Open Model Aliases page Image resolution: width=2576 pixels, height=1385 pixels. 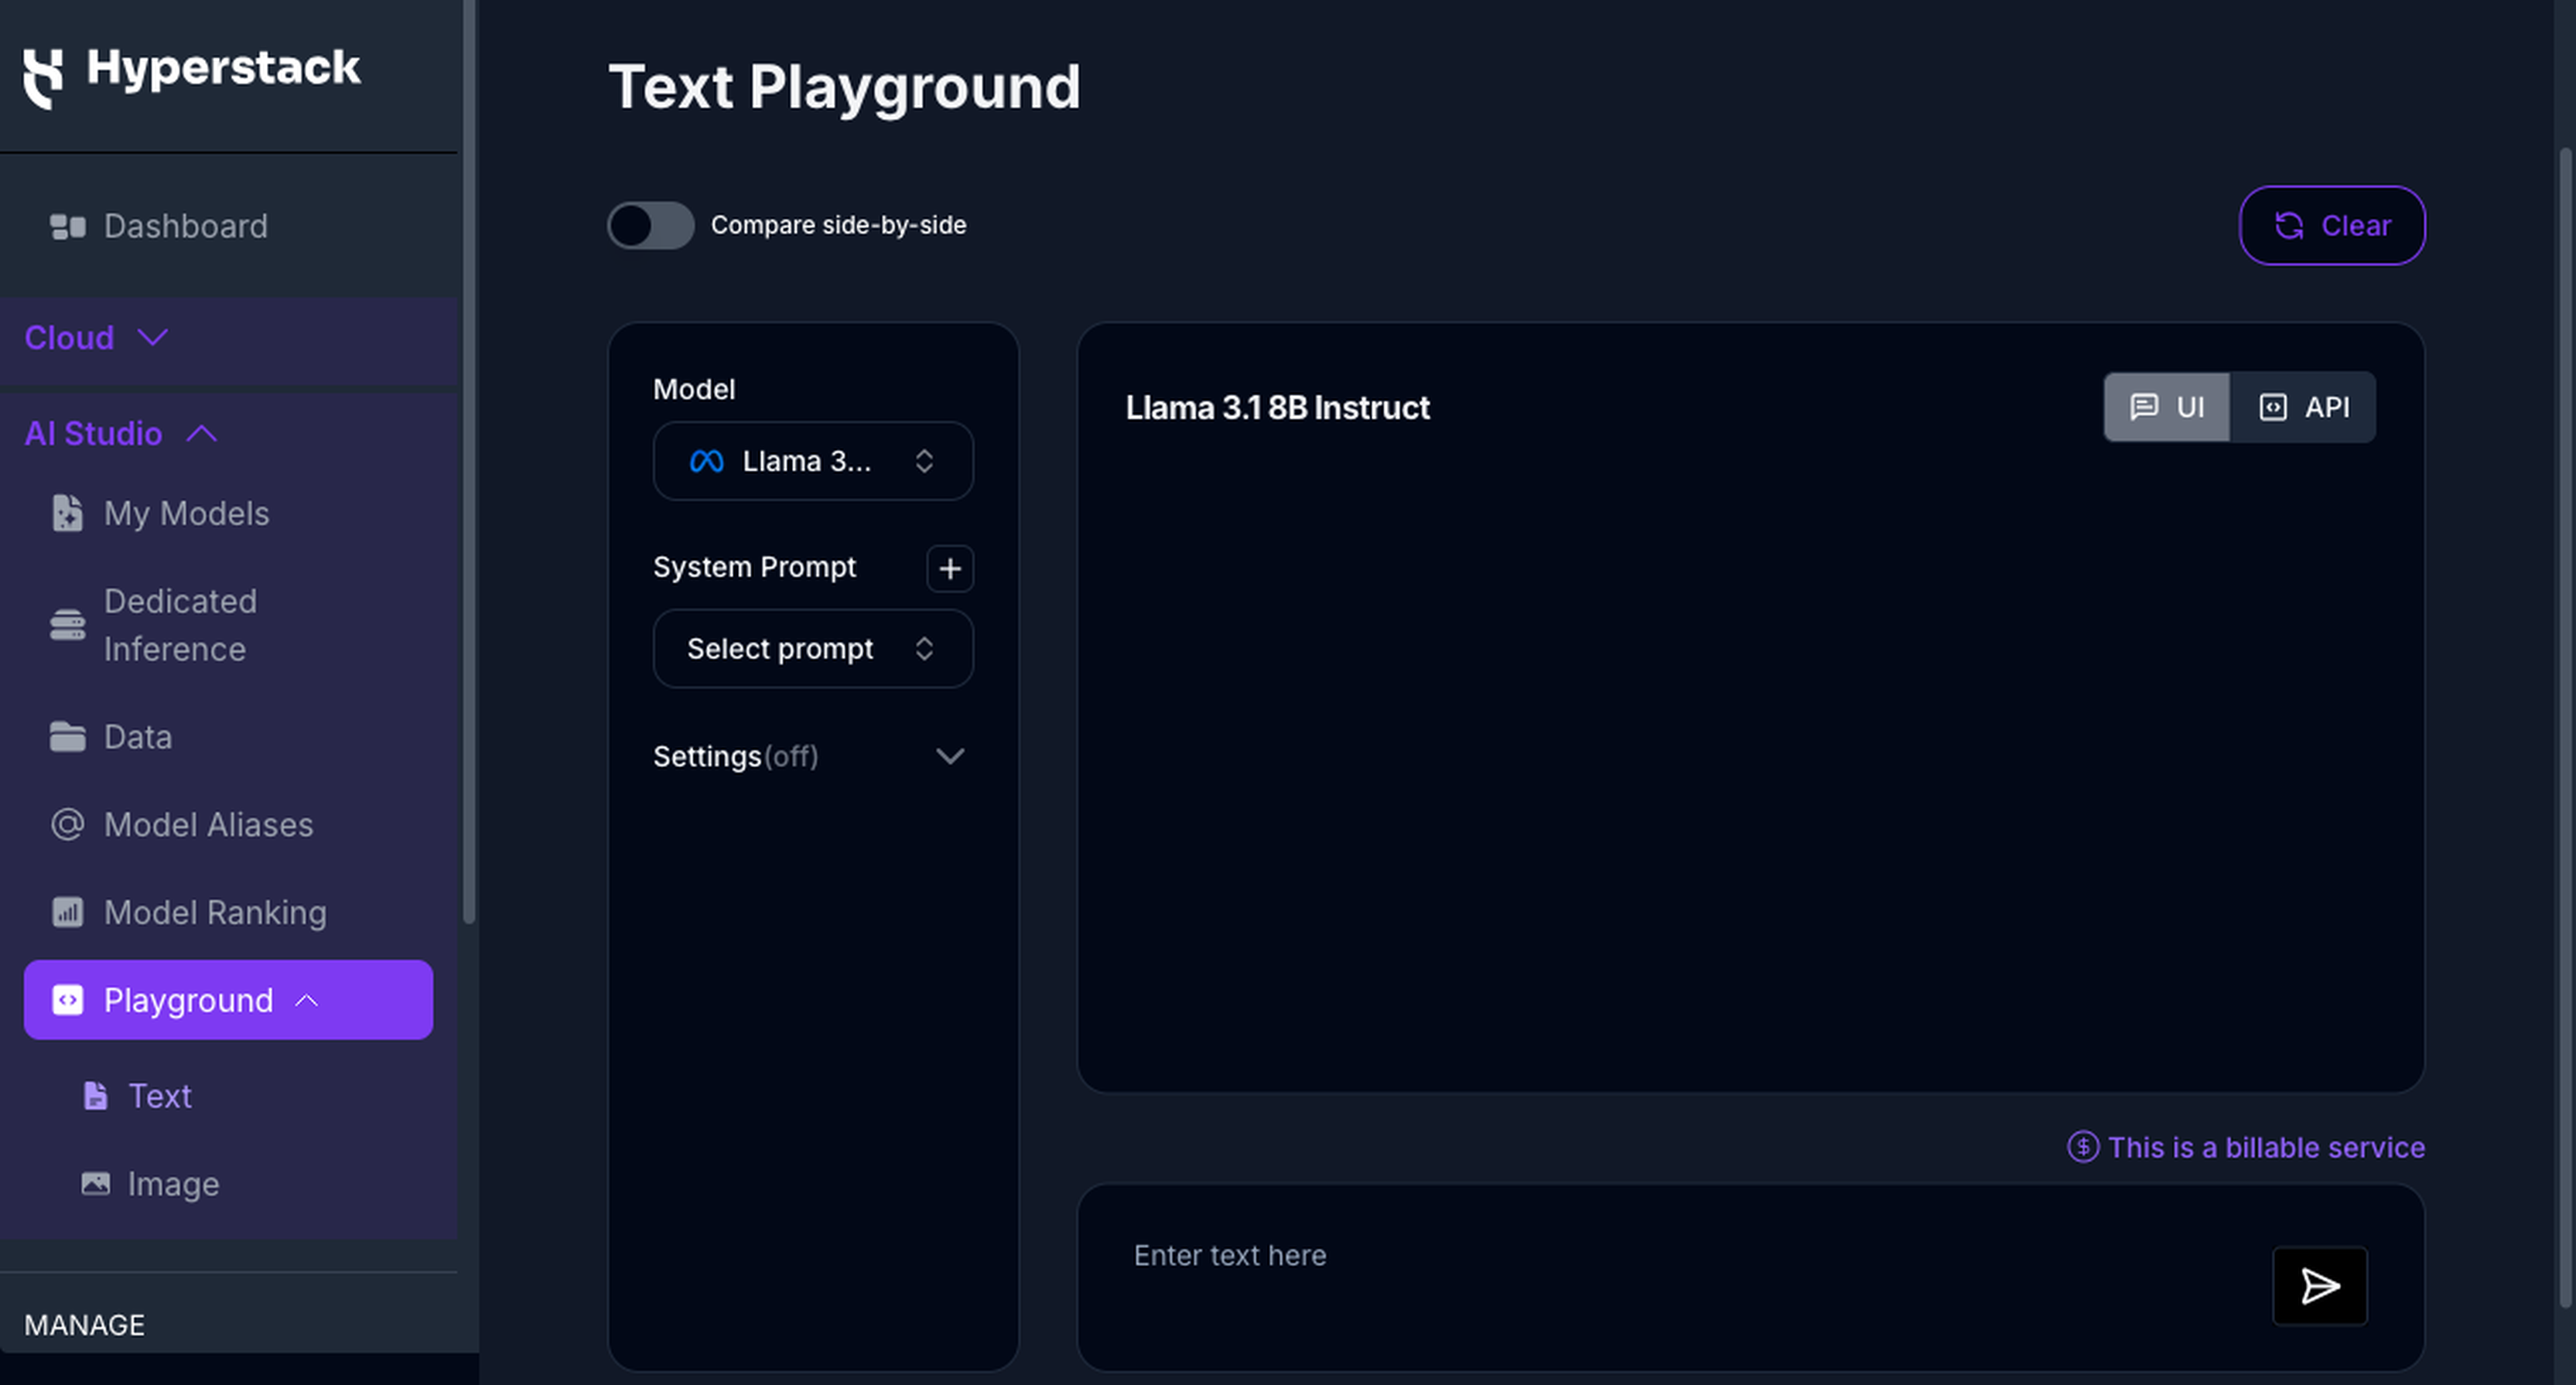pyautogui.click(x=208, y=824)
